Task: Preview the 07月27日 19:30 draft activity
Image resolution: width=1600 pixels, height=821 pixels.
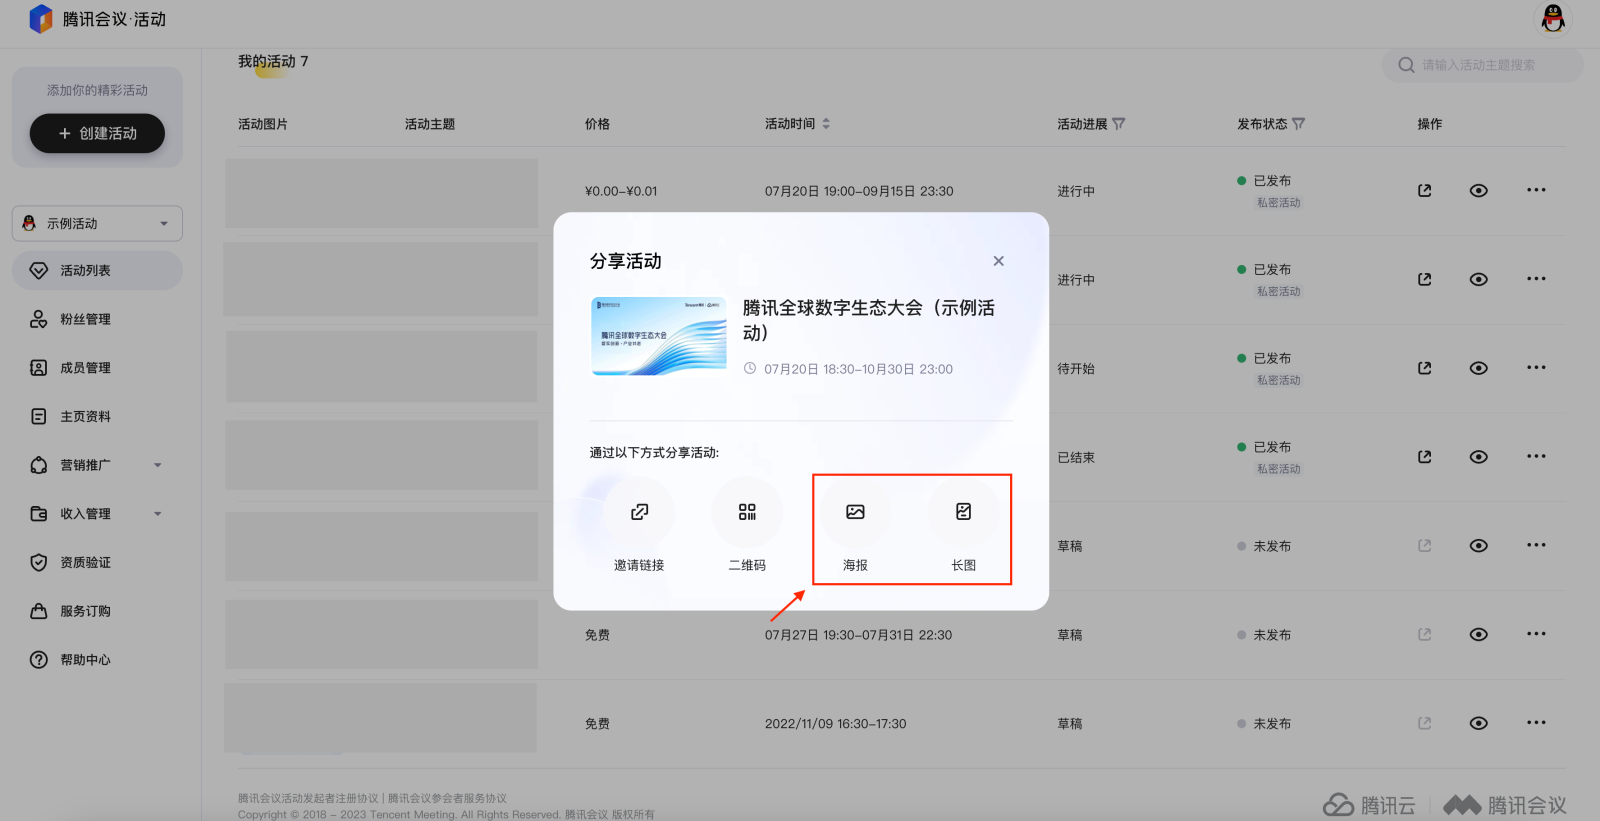Action: coord(1479,634)
